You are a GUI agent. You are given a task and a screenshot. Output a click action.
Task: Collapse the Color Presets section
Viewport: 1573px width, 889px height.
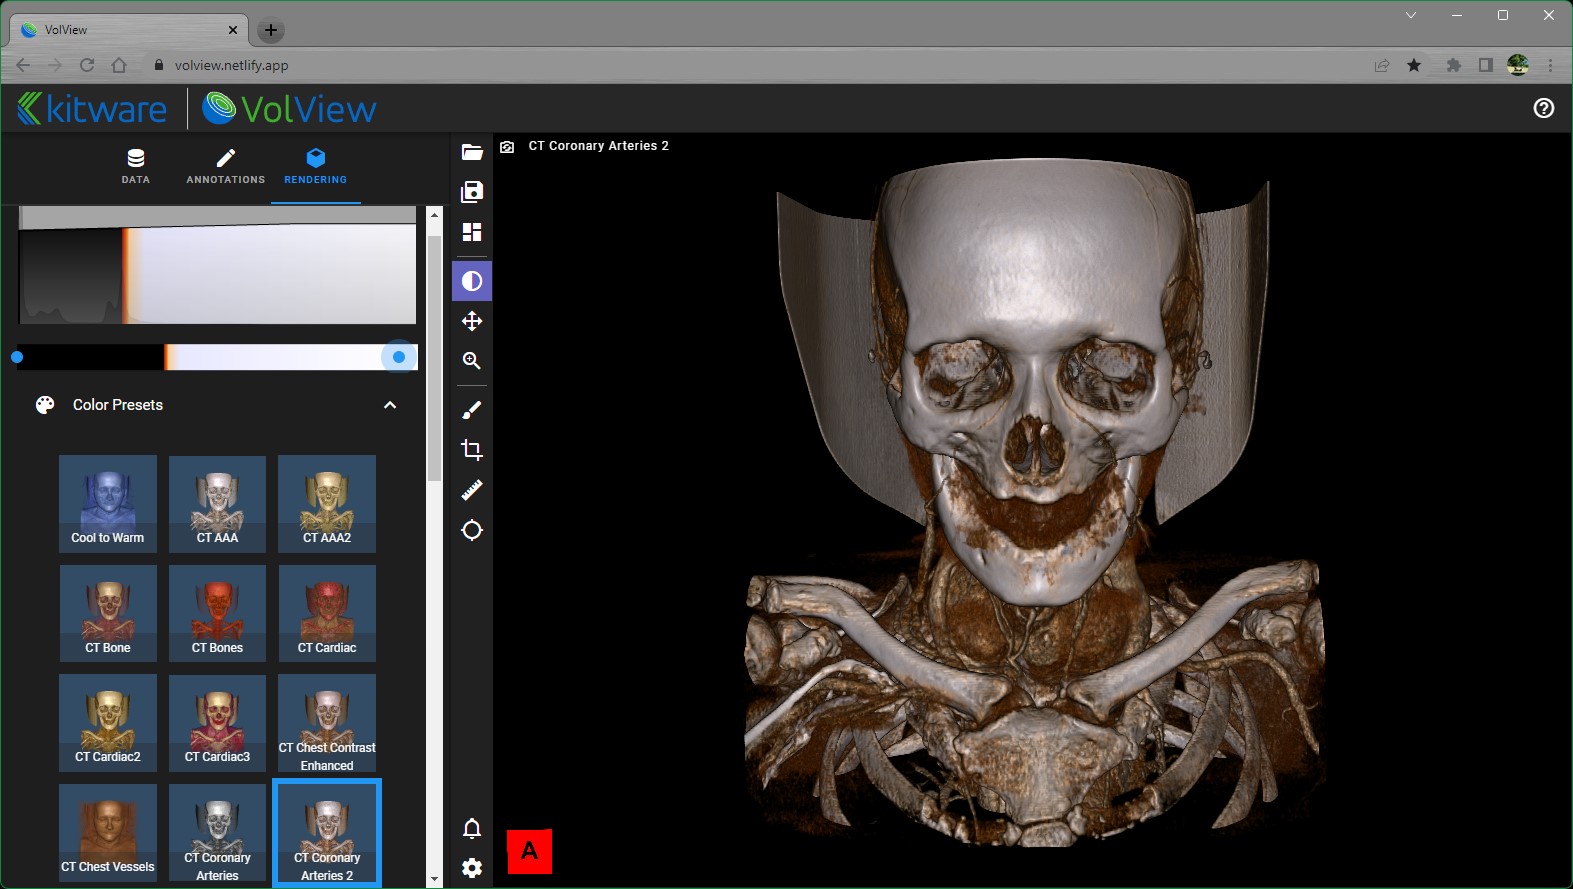click(390, 405)
